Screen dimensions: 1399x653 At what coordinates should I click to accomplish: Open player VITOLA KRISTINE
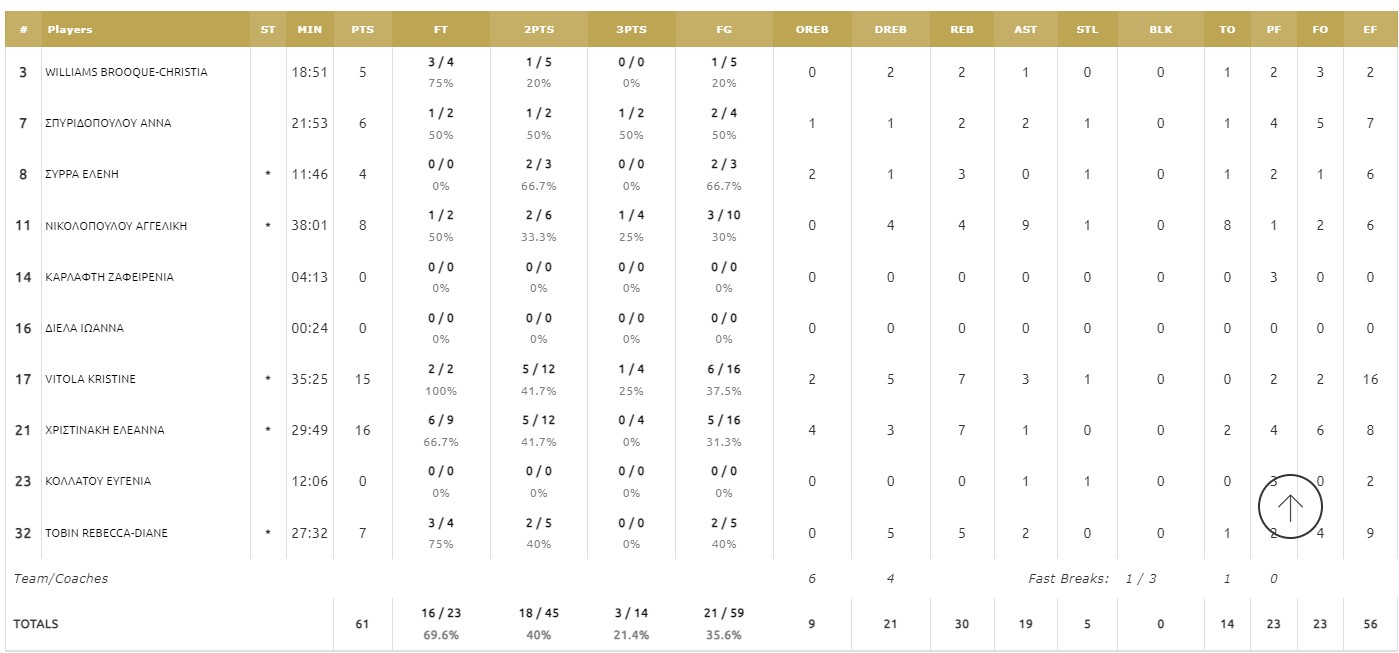click(x=90, y=379)
